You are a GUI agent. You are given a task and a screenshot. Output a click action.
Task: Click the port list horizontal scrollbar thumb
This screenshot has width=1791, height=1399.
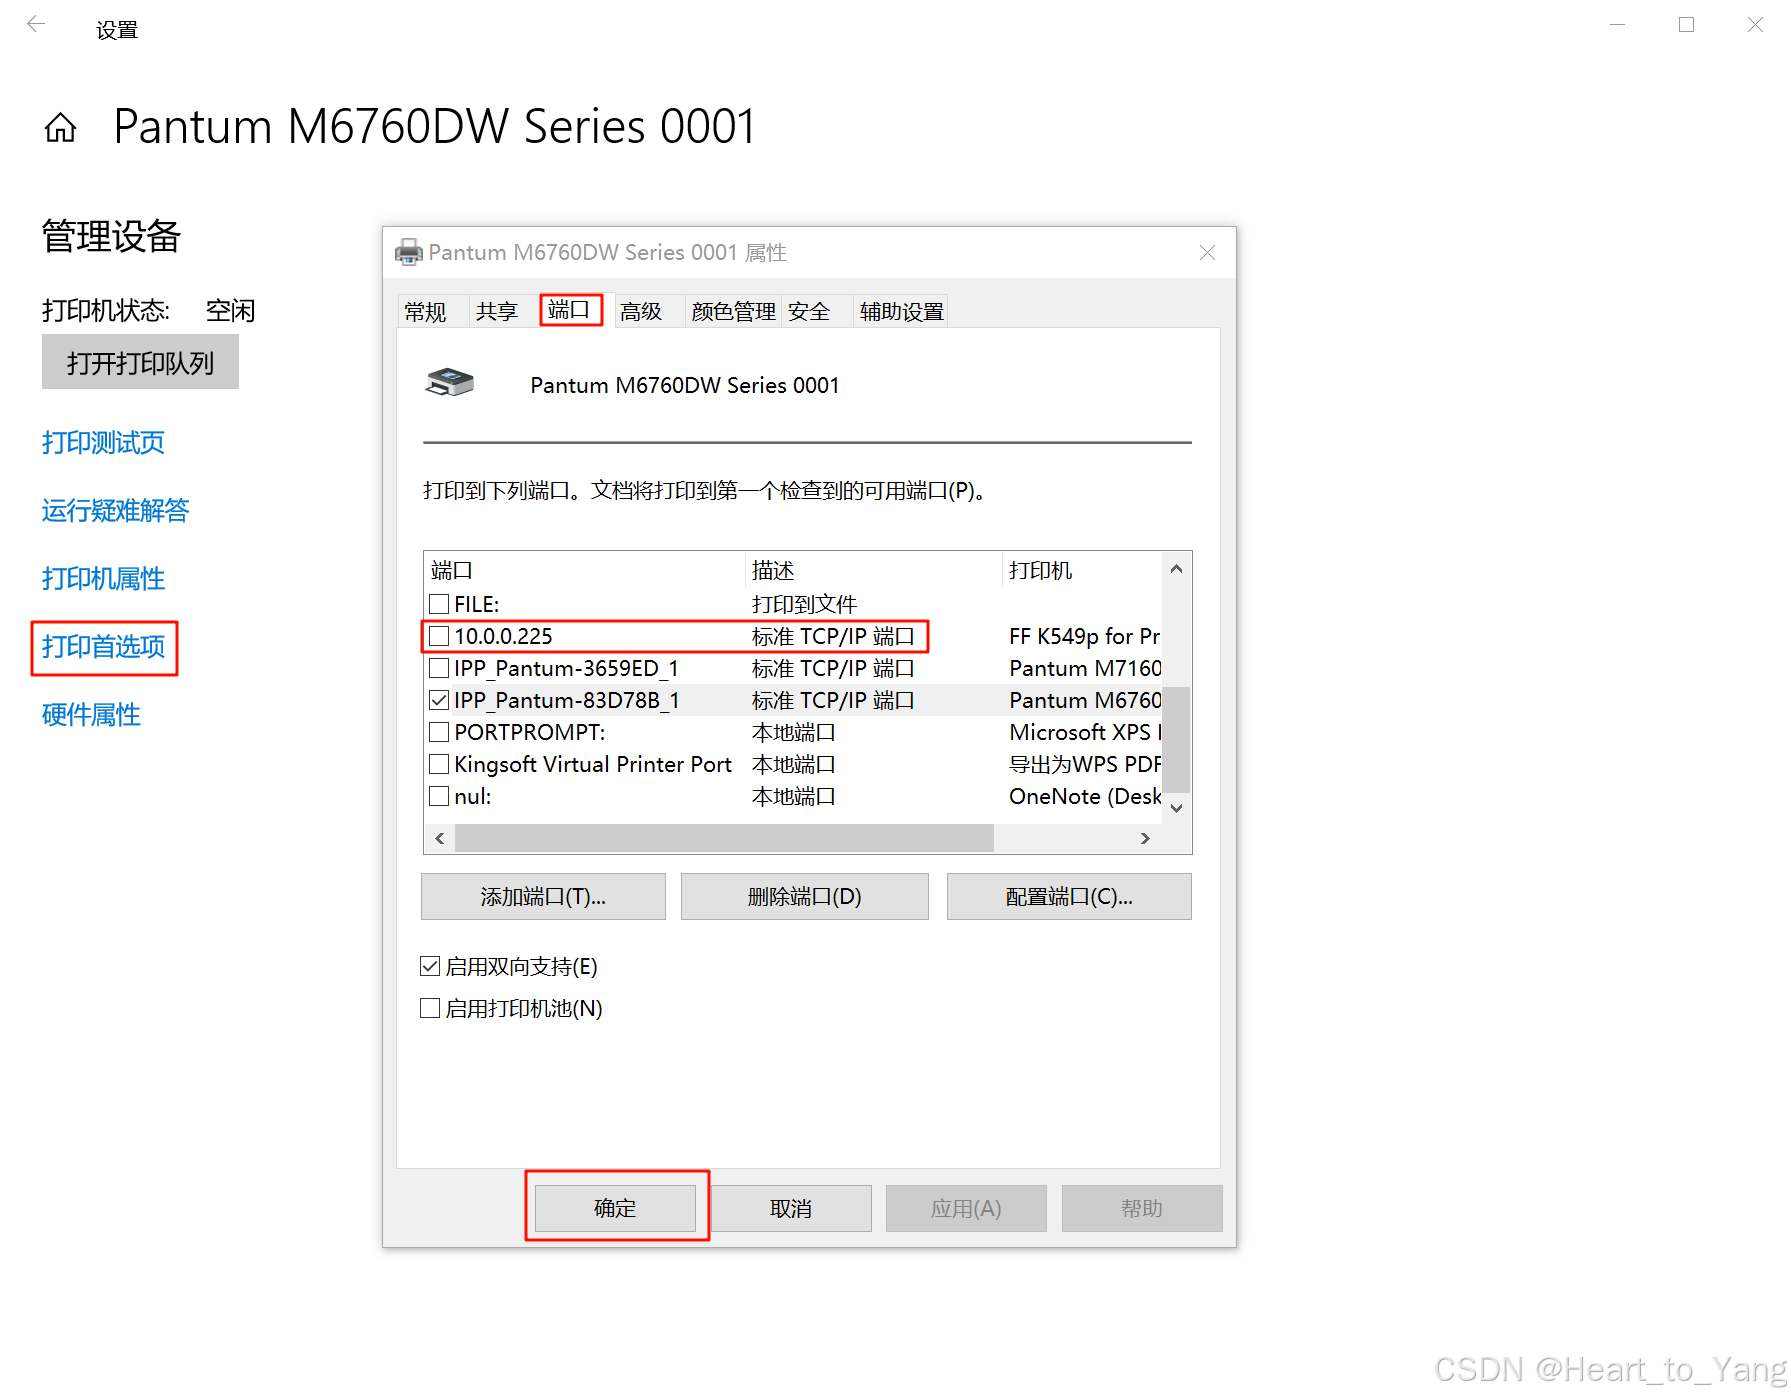pos(724,839)
